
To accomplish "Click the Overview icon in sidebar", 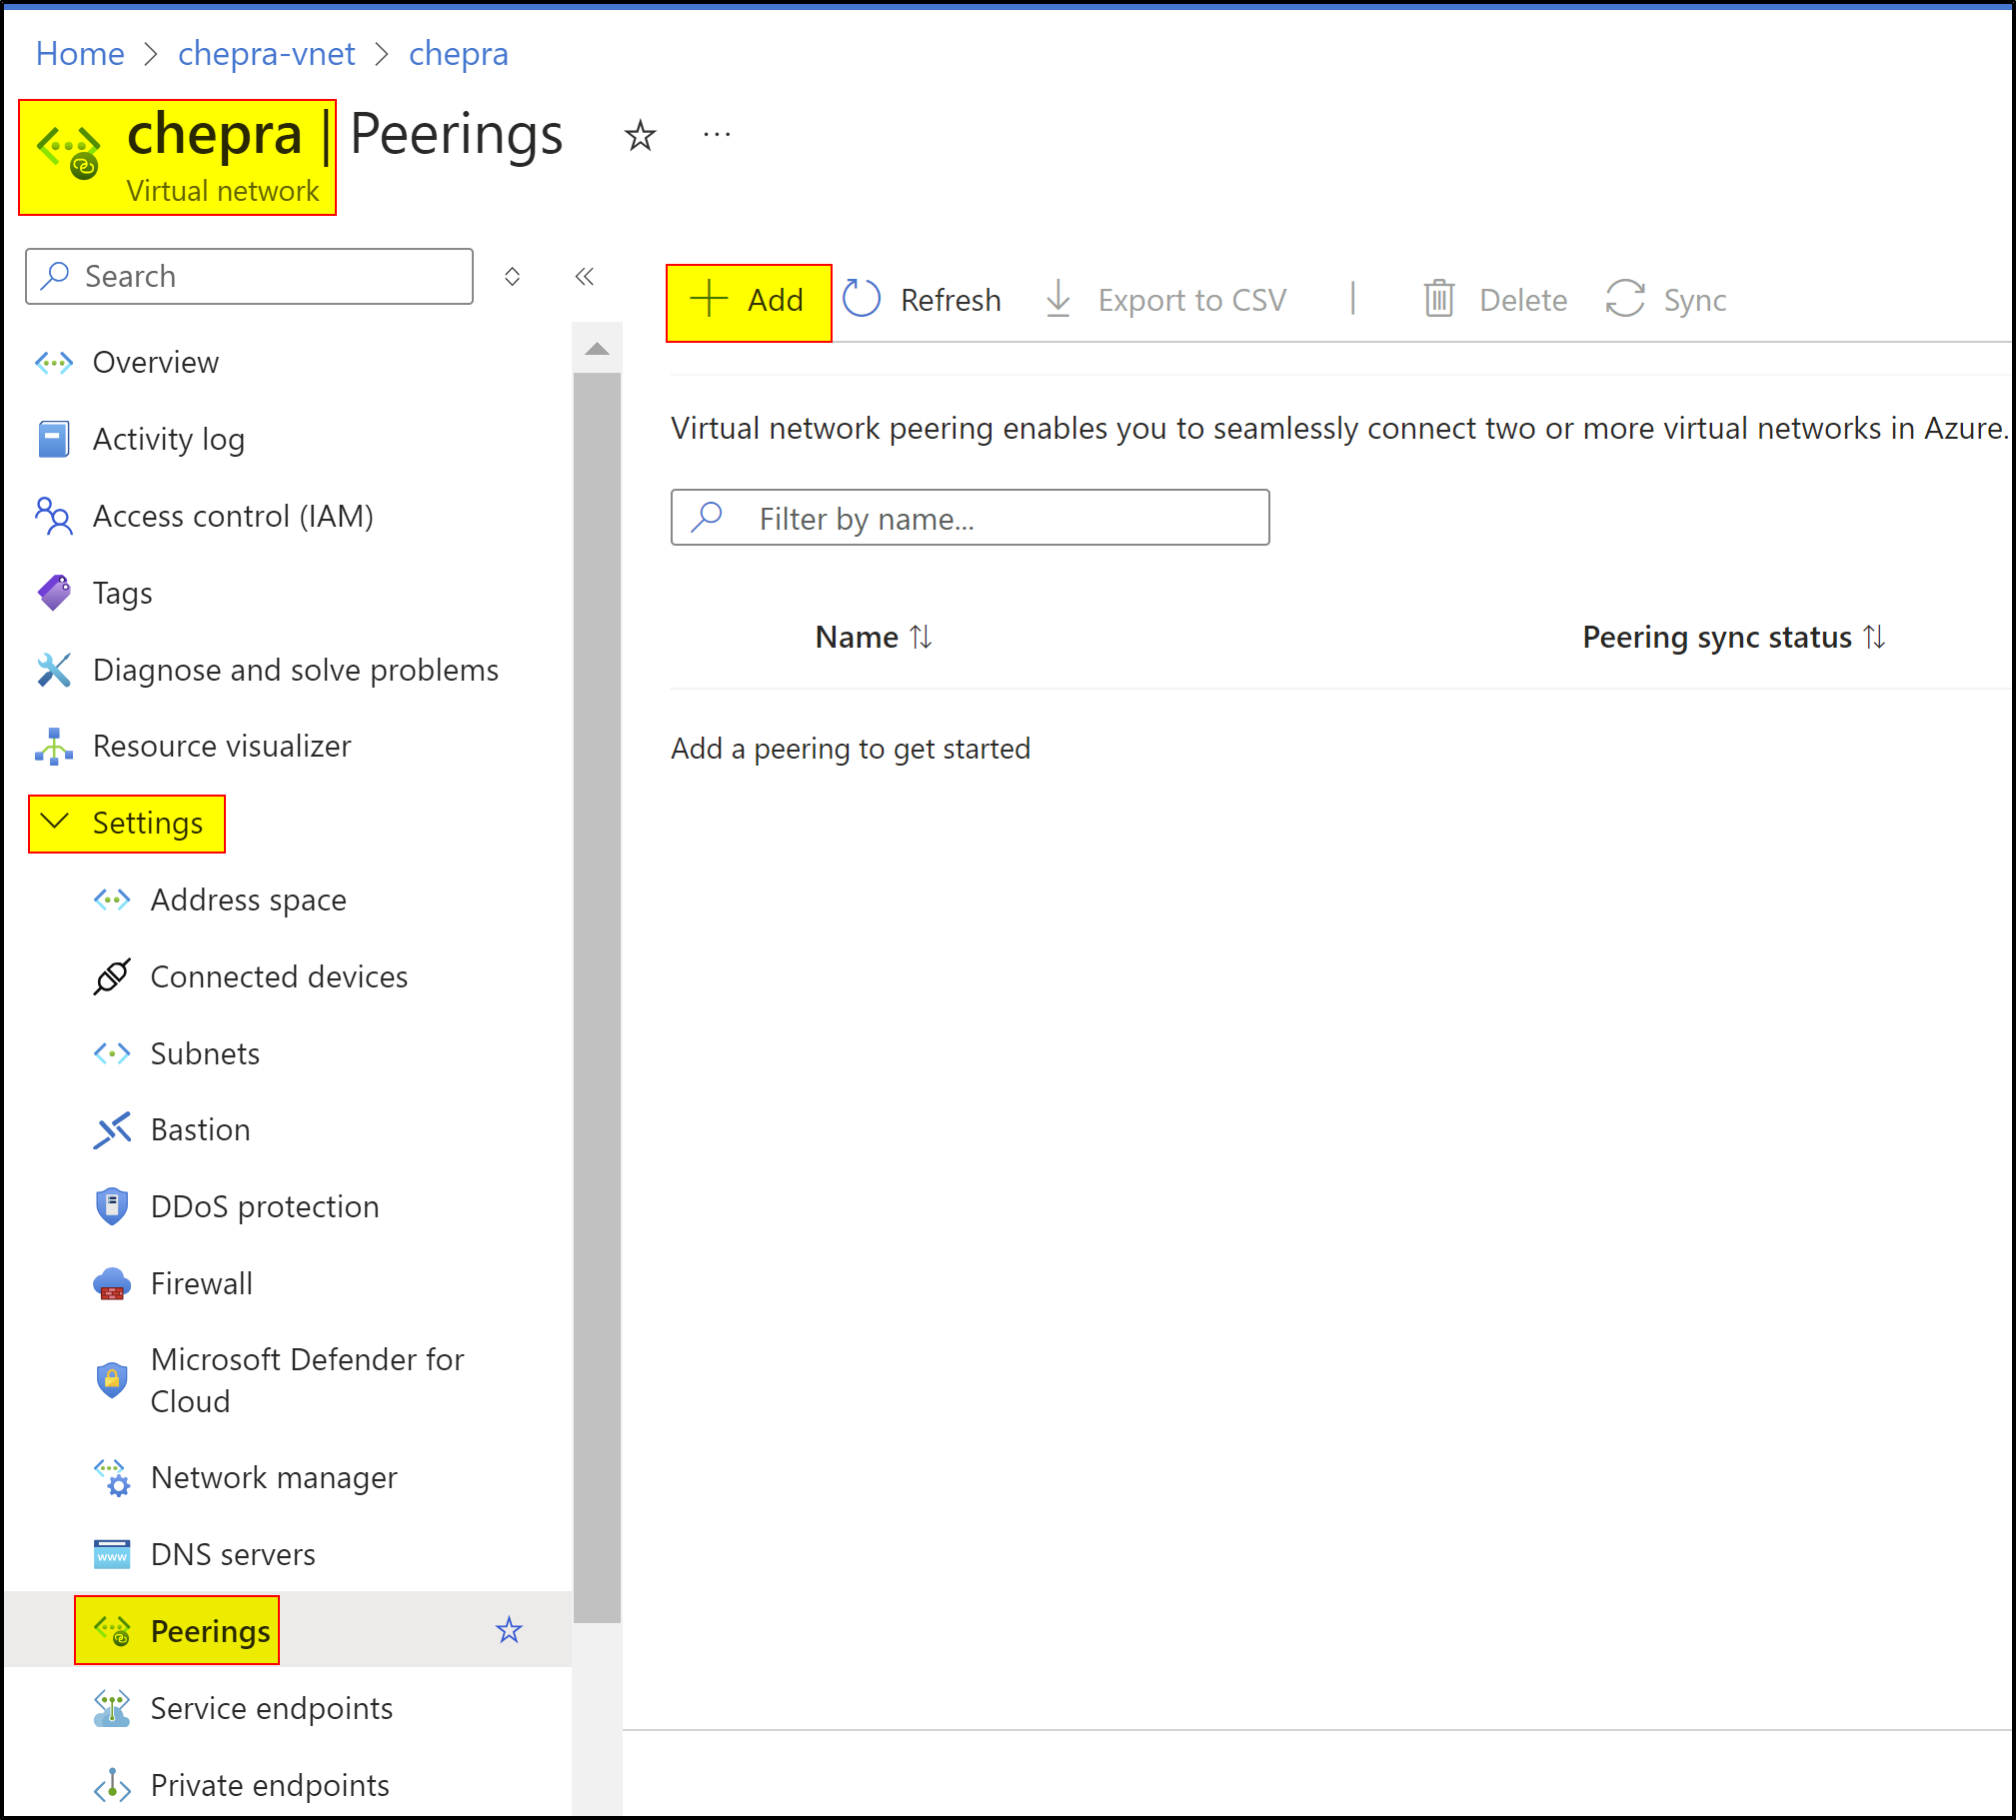I will tap(54, 362).
